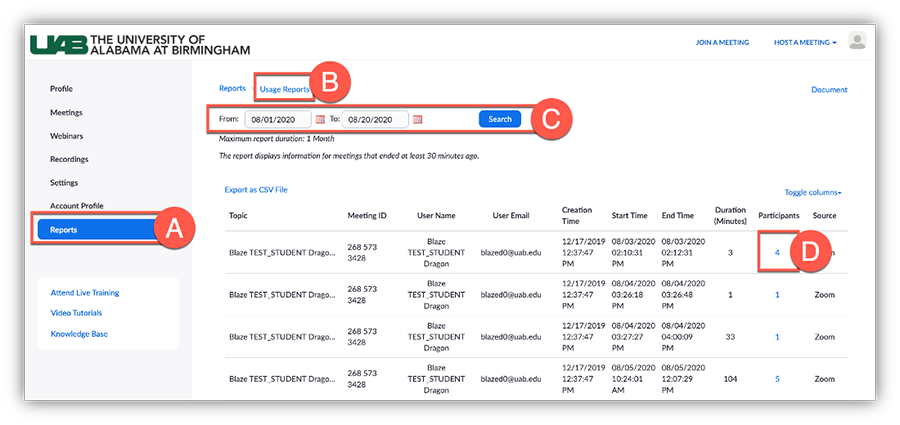Edit the From date field
This screenshot has height=425, width=900.
click(277, 120)
